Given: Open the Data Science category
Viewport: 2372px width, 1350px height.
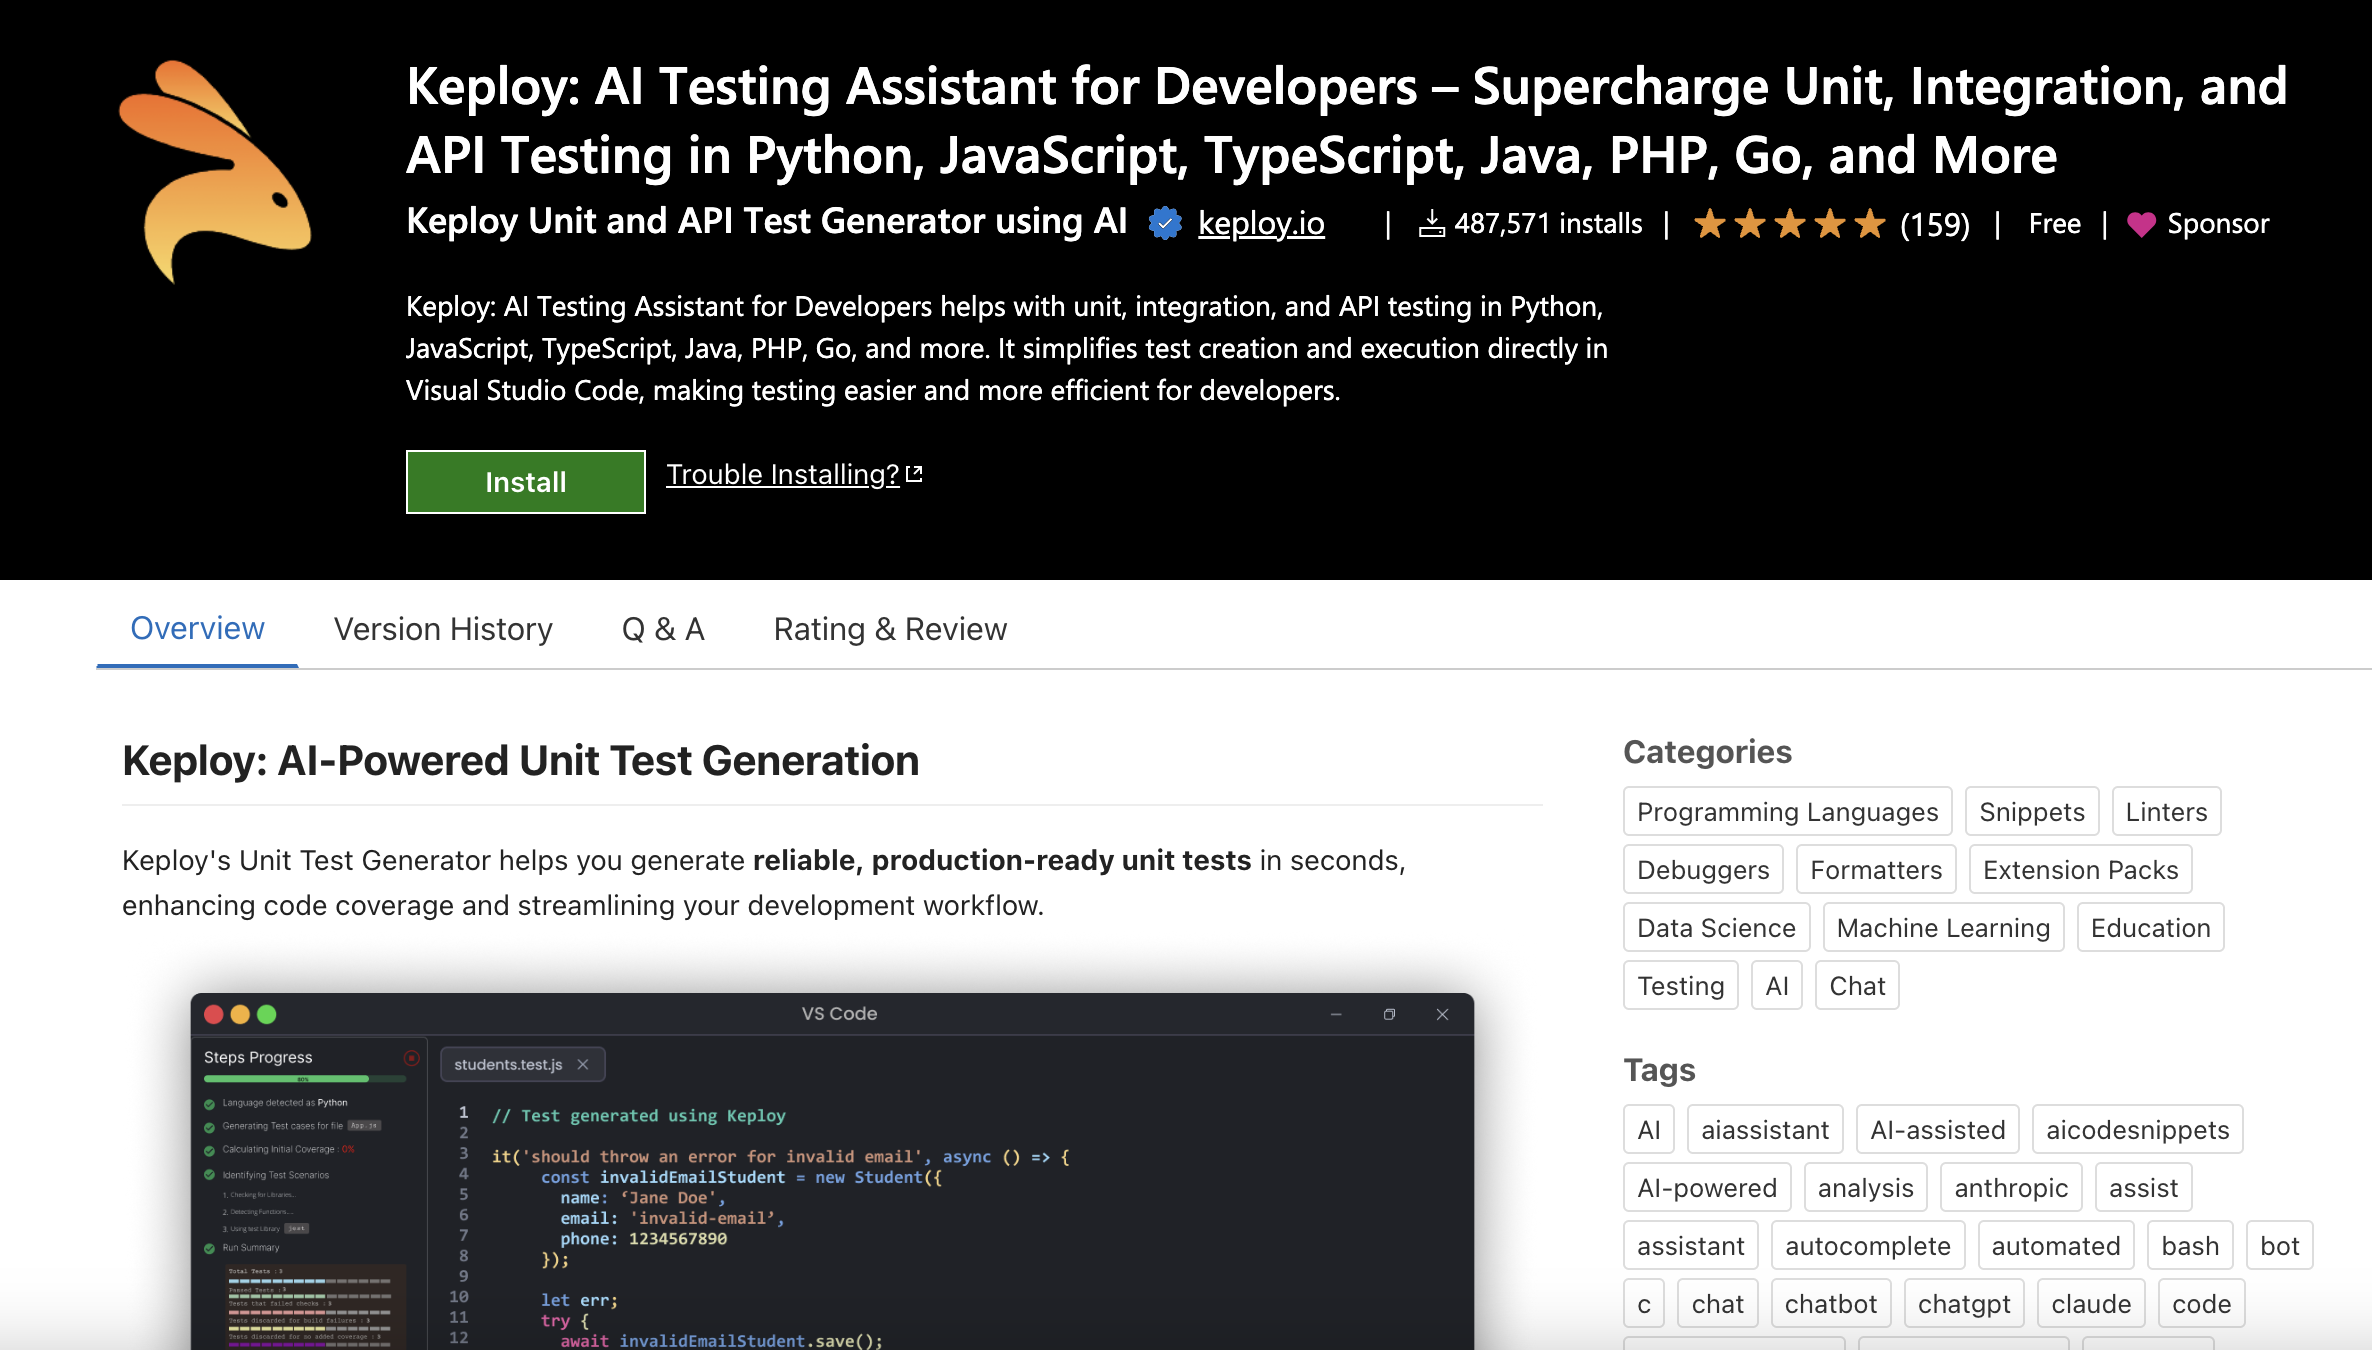Looking at the screenshot, I should (x=1716, y=928).
